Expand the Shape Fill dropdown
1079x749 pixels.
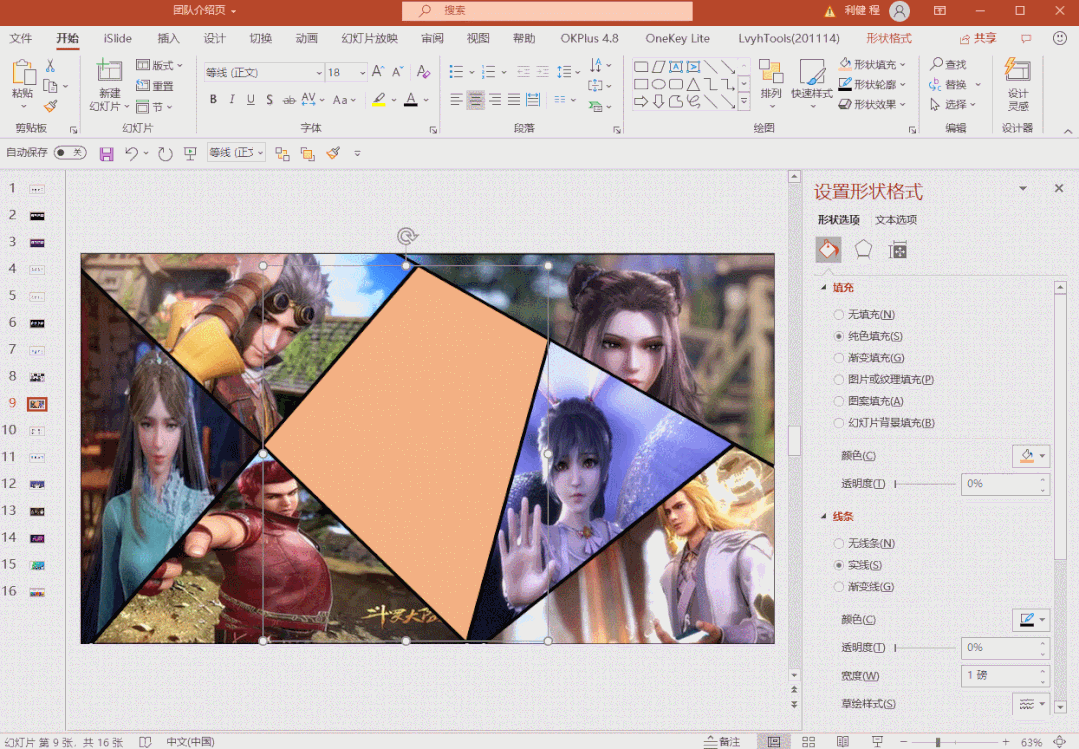pos(903,65)
